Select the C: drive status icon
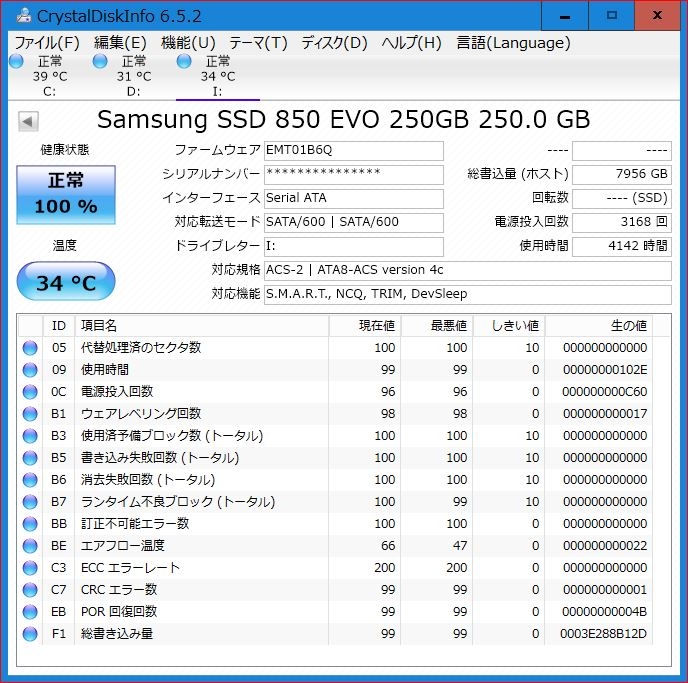 pyautogui.click(x=16, y=61)
